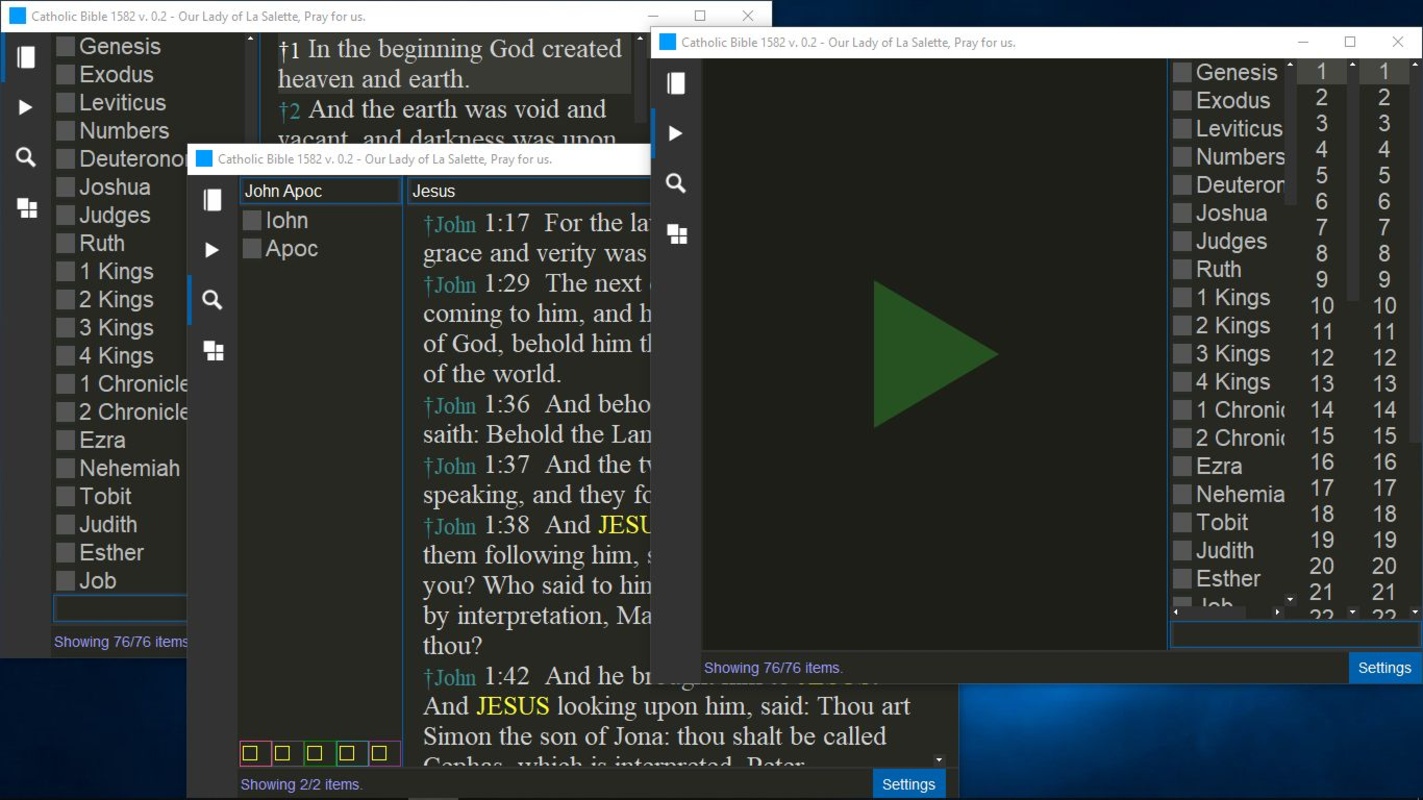Open the book icon in the search window sidebar

click(212, 200)
